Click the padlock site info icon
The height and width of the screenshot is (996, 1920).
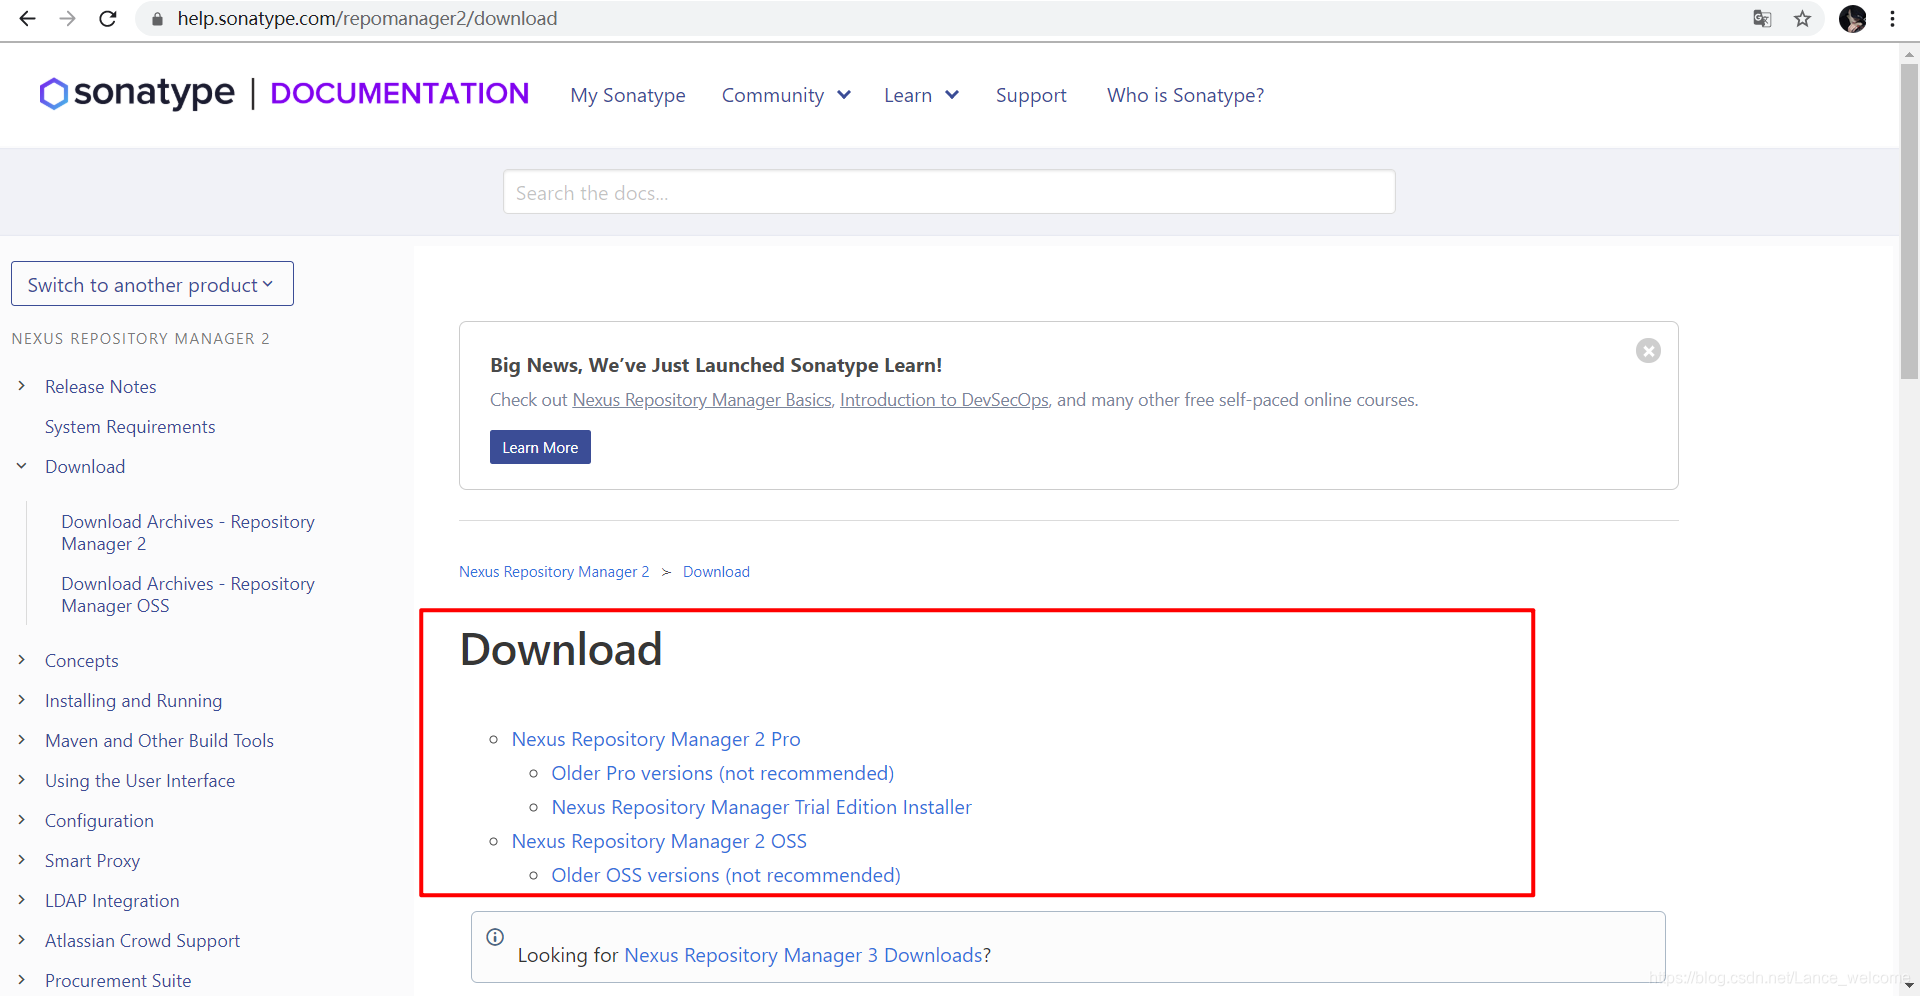pyautogui.click(x=157, y=19)
